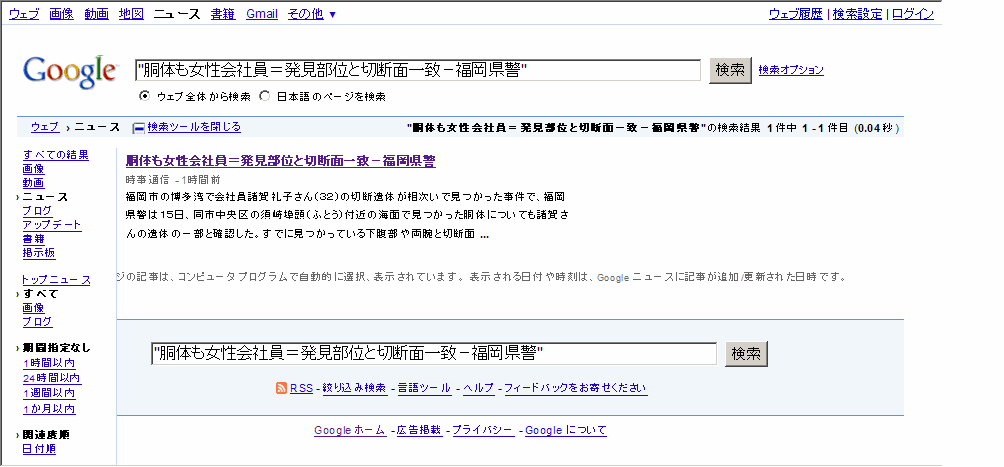Select 書籍 in the left sidebar

[x=33, y=239]
